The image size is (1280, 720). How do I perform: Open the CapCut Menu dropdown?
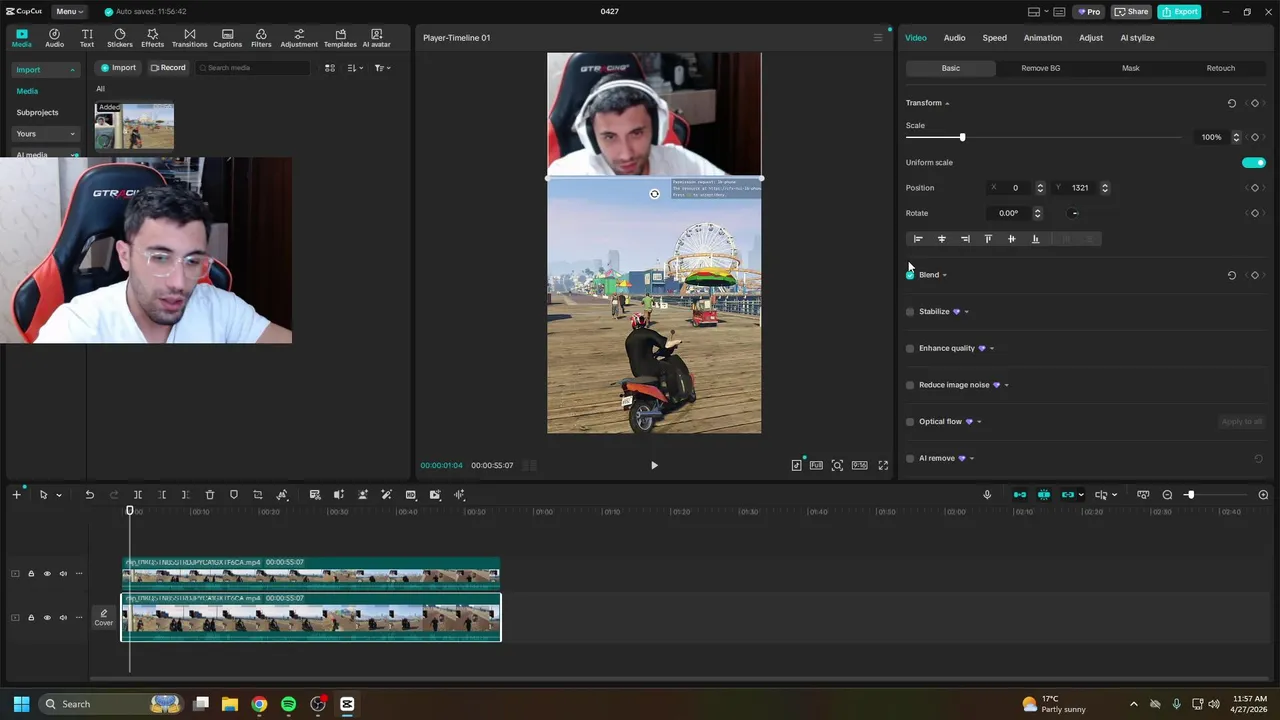pos(69,12)
